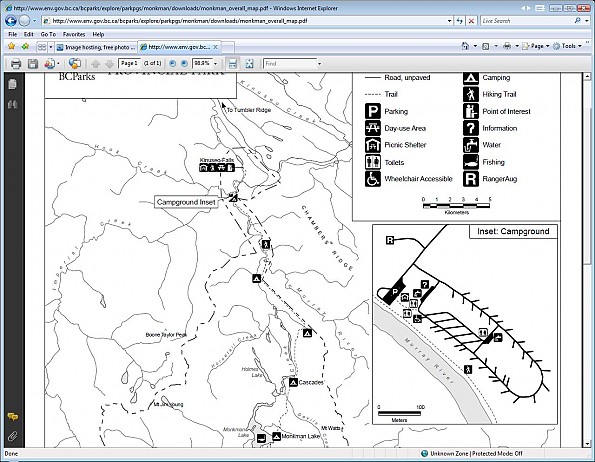Zoom out with the minus button
Screen dimensions: 595x462
pos(172,63)
